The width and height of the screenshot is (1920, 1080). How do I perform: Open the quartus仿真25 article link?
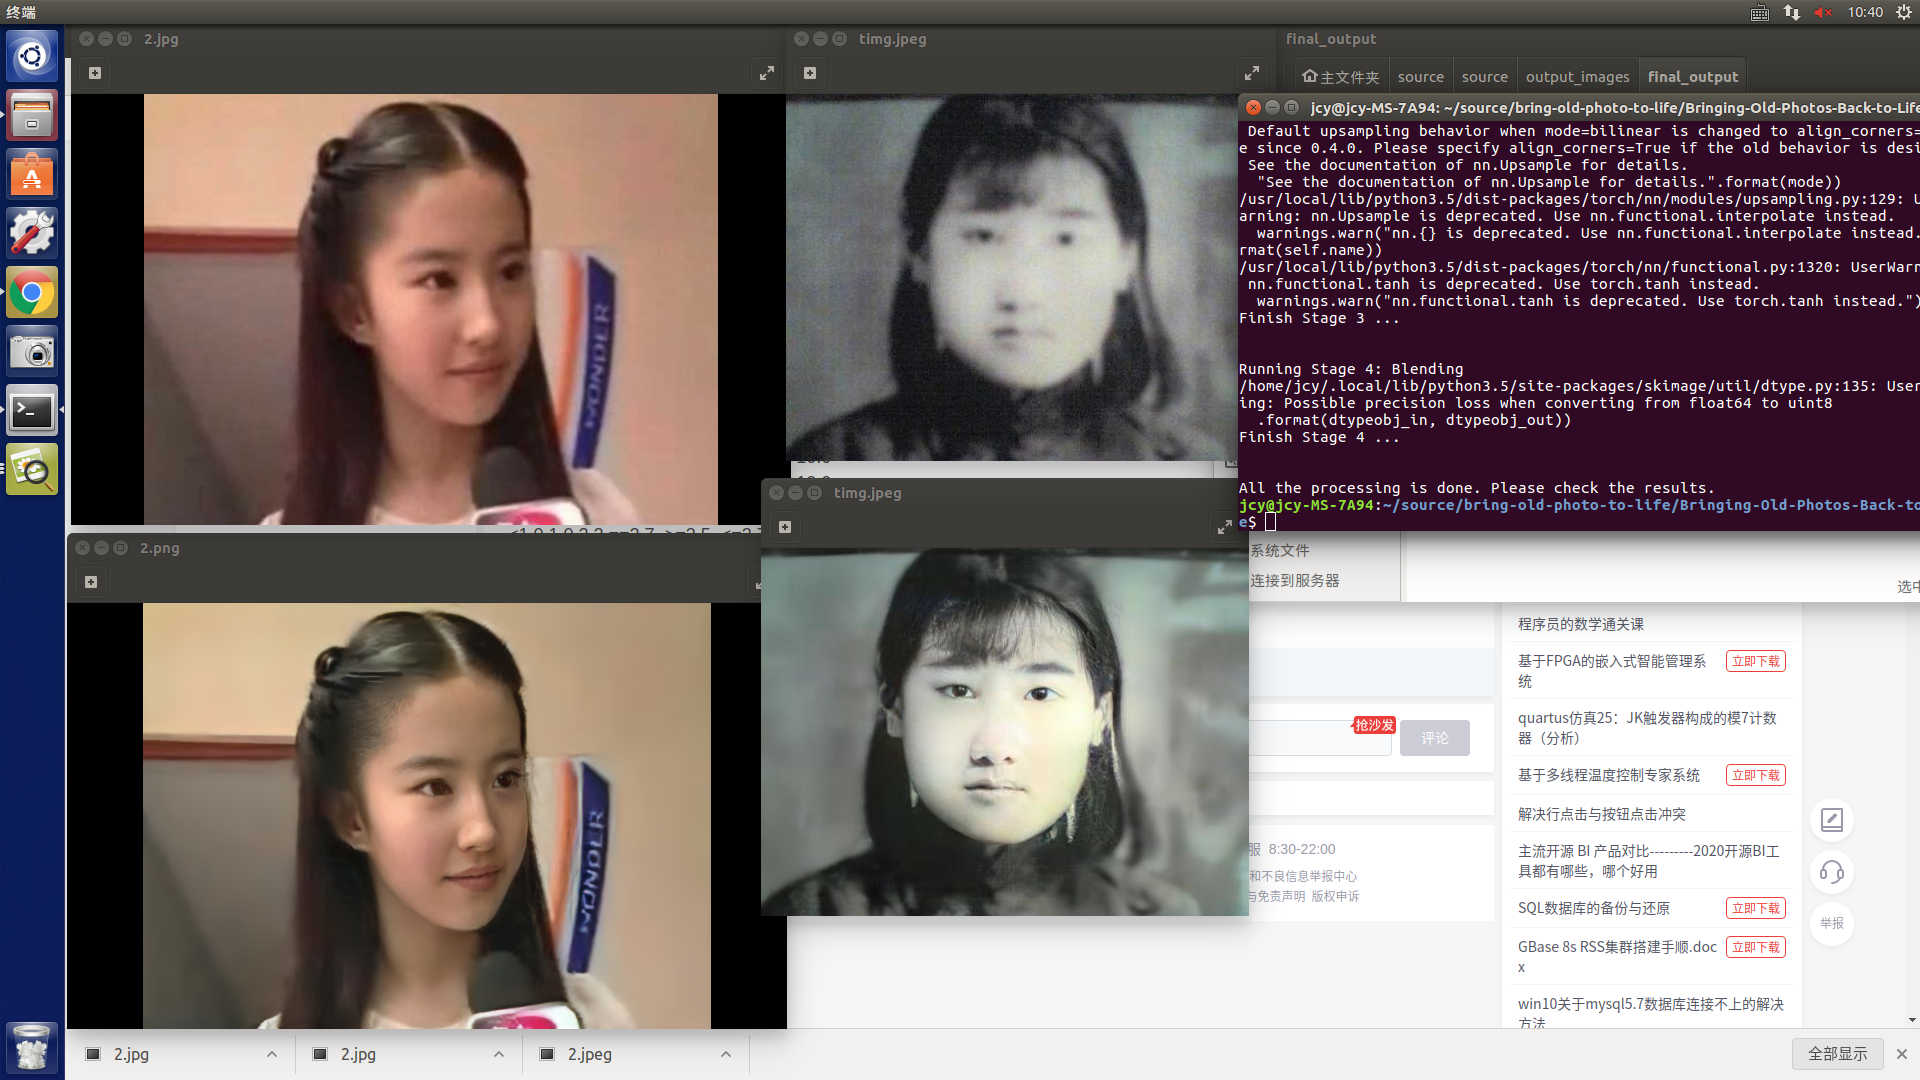(1647, 728)
